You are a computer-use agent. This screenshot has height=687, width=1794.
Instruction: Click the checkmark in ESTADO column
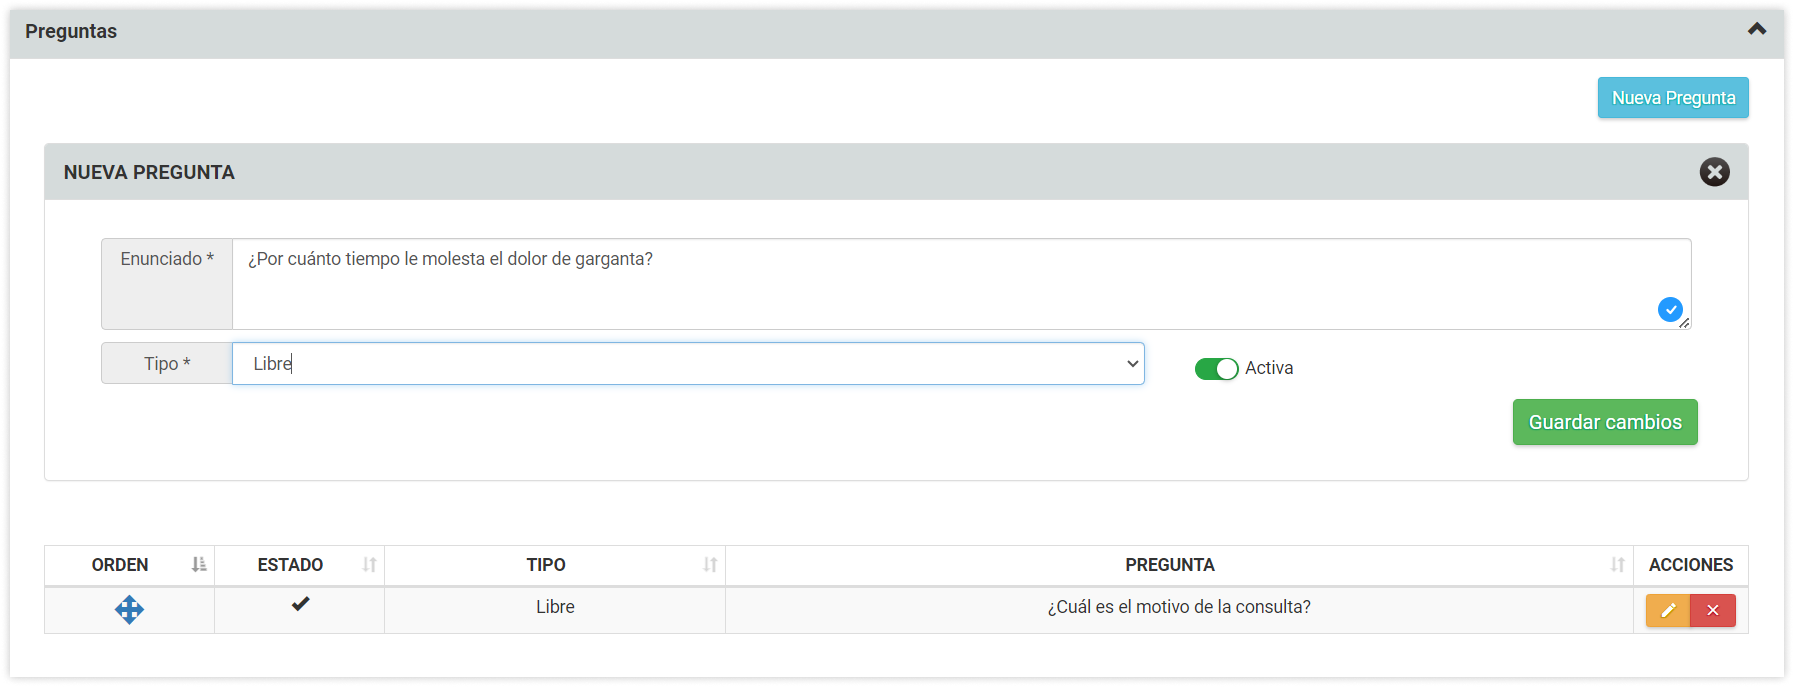300,604
